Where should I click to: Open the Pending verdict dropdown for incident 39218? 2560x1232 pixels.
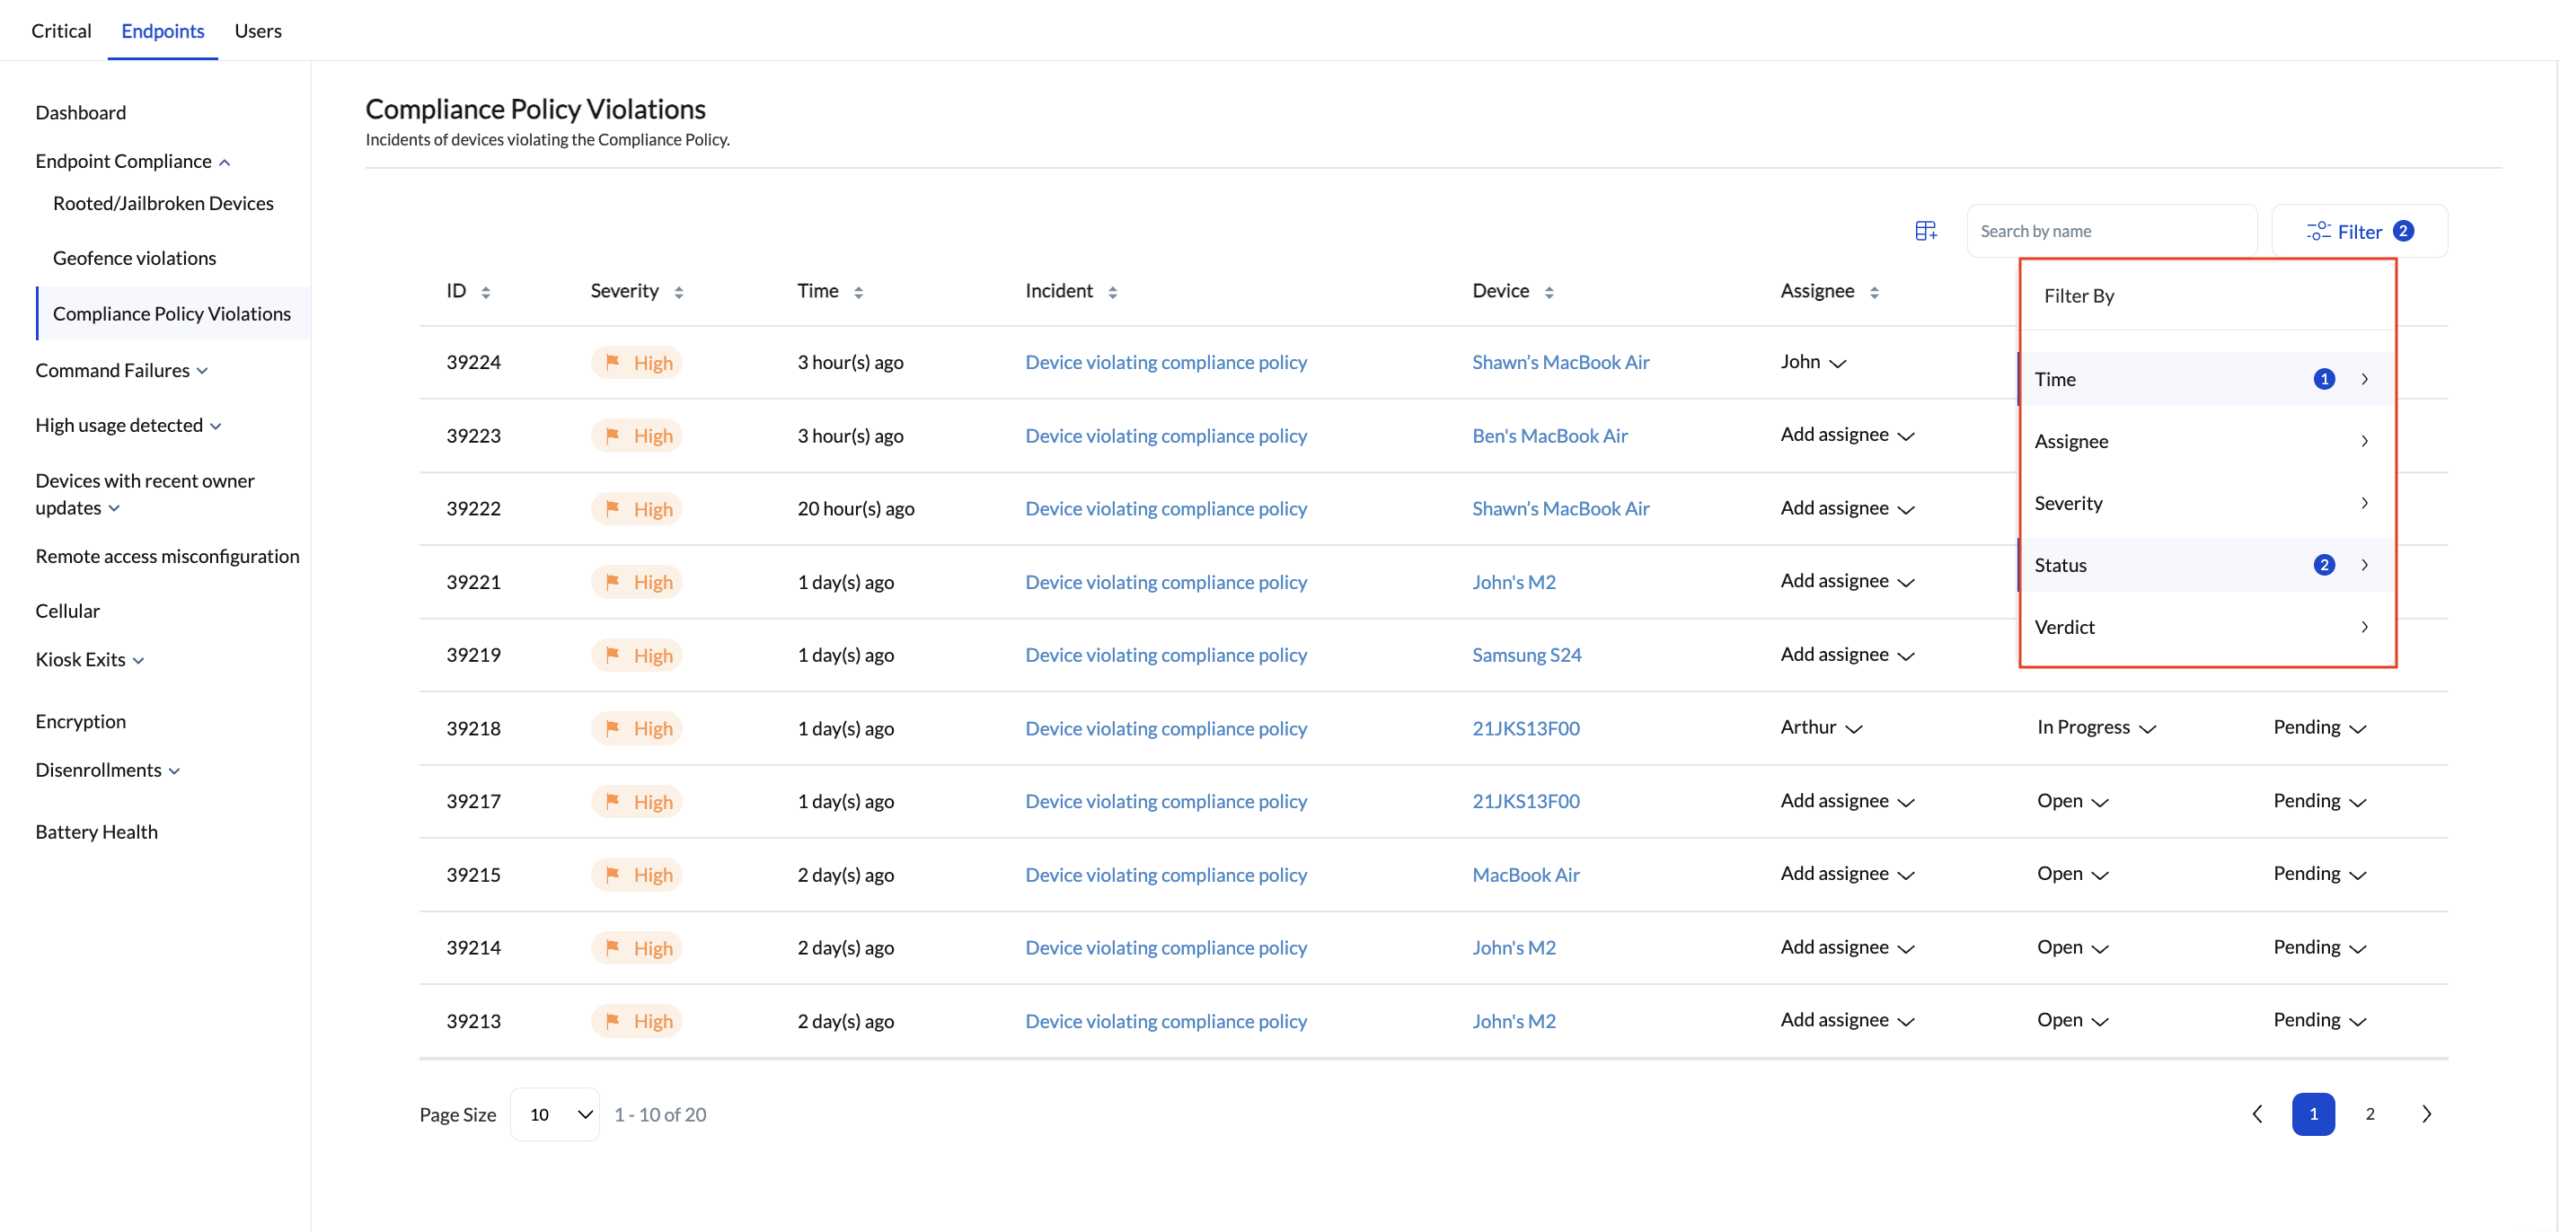(x=2318, y=727)
